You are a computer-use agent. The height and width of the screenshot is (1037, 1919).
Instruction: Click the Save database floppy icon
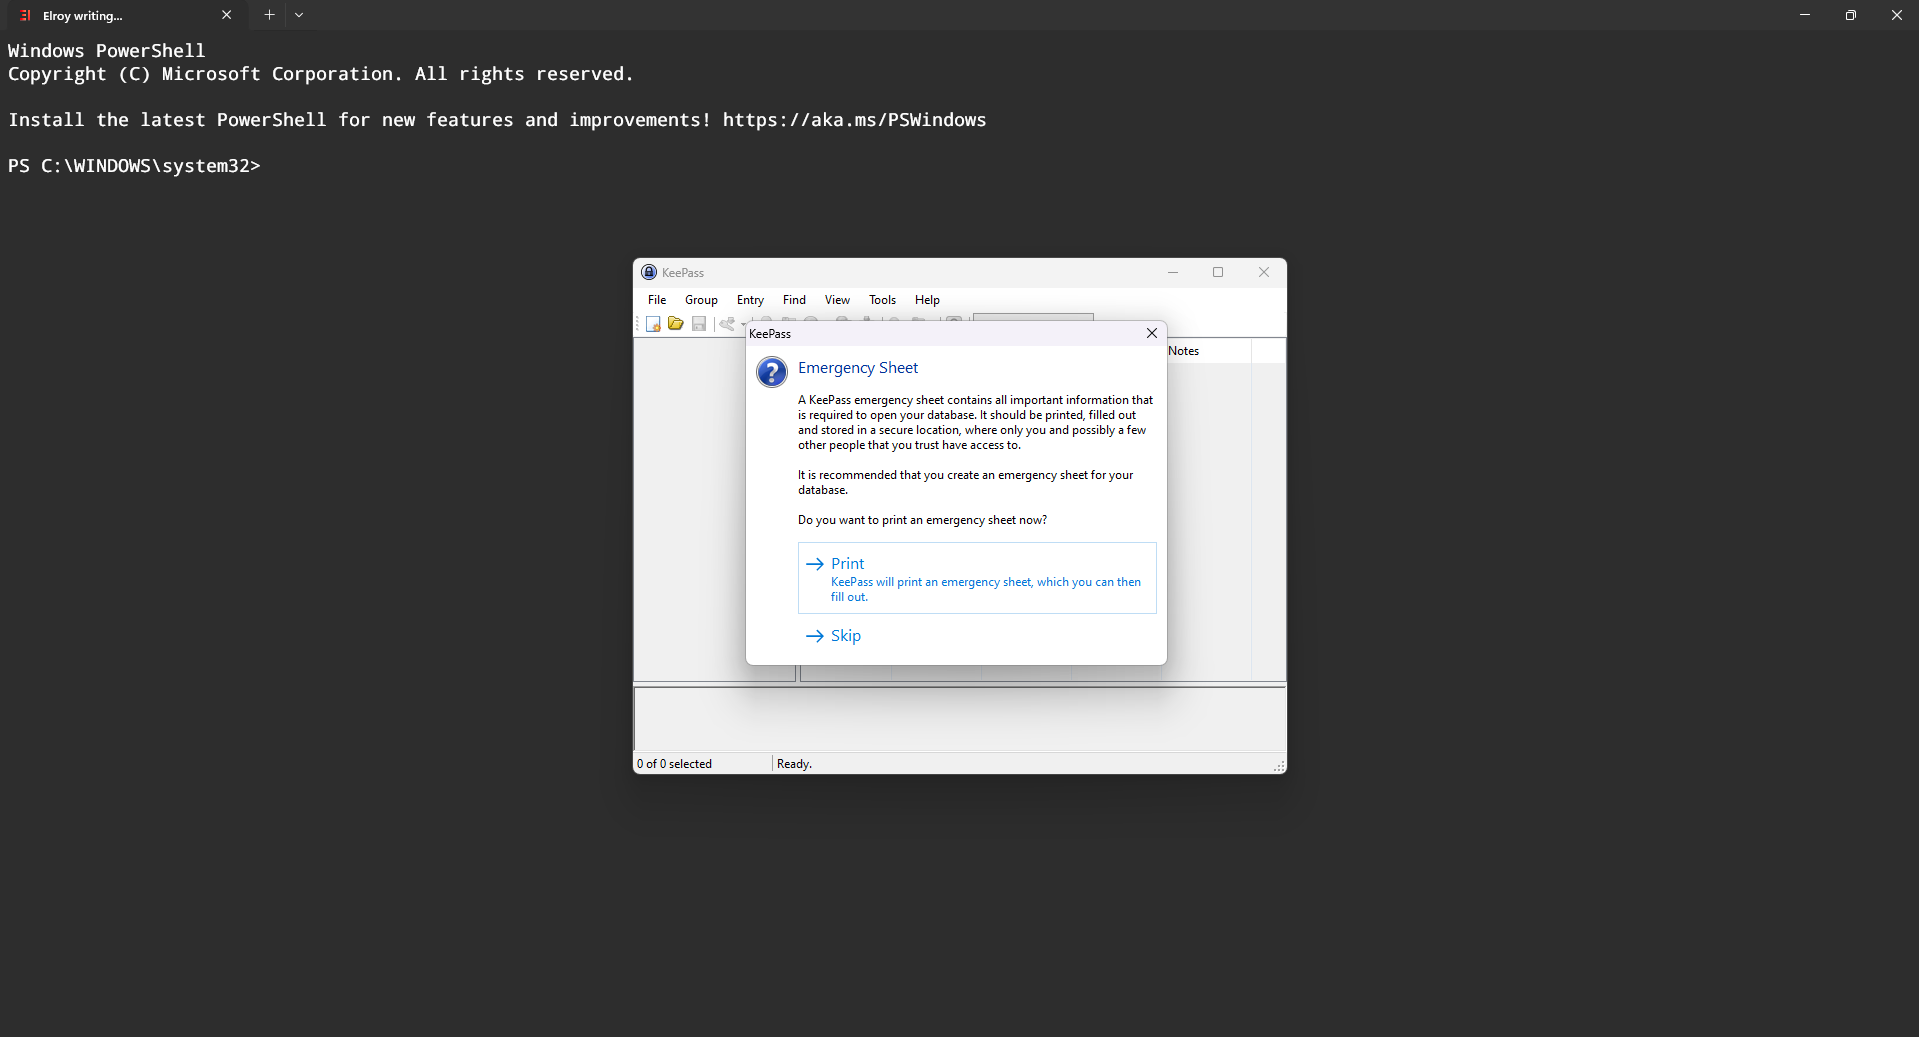(699, 324)
